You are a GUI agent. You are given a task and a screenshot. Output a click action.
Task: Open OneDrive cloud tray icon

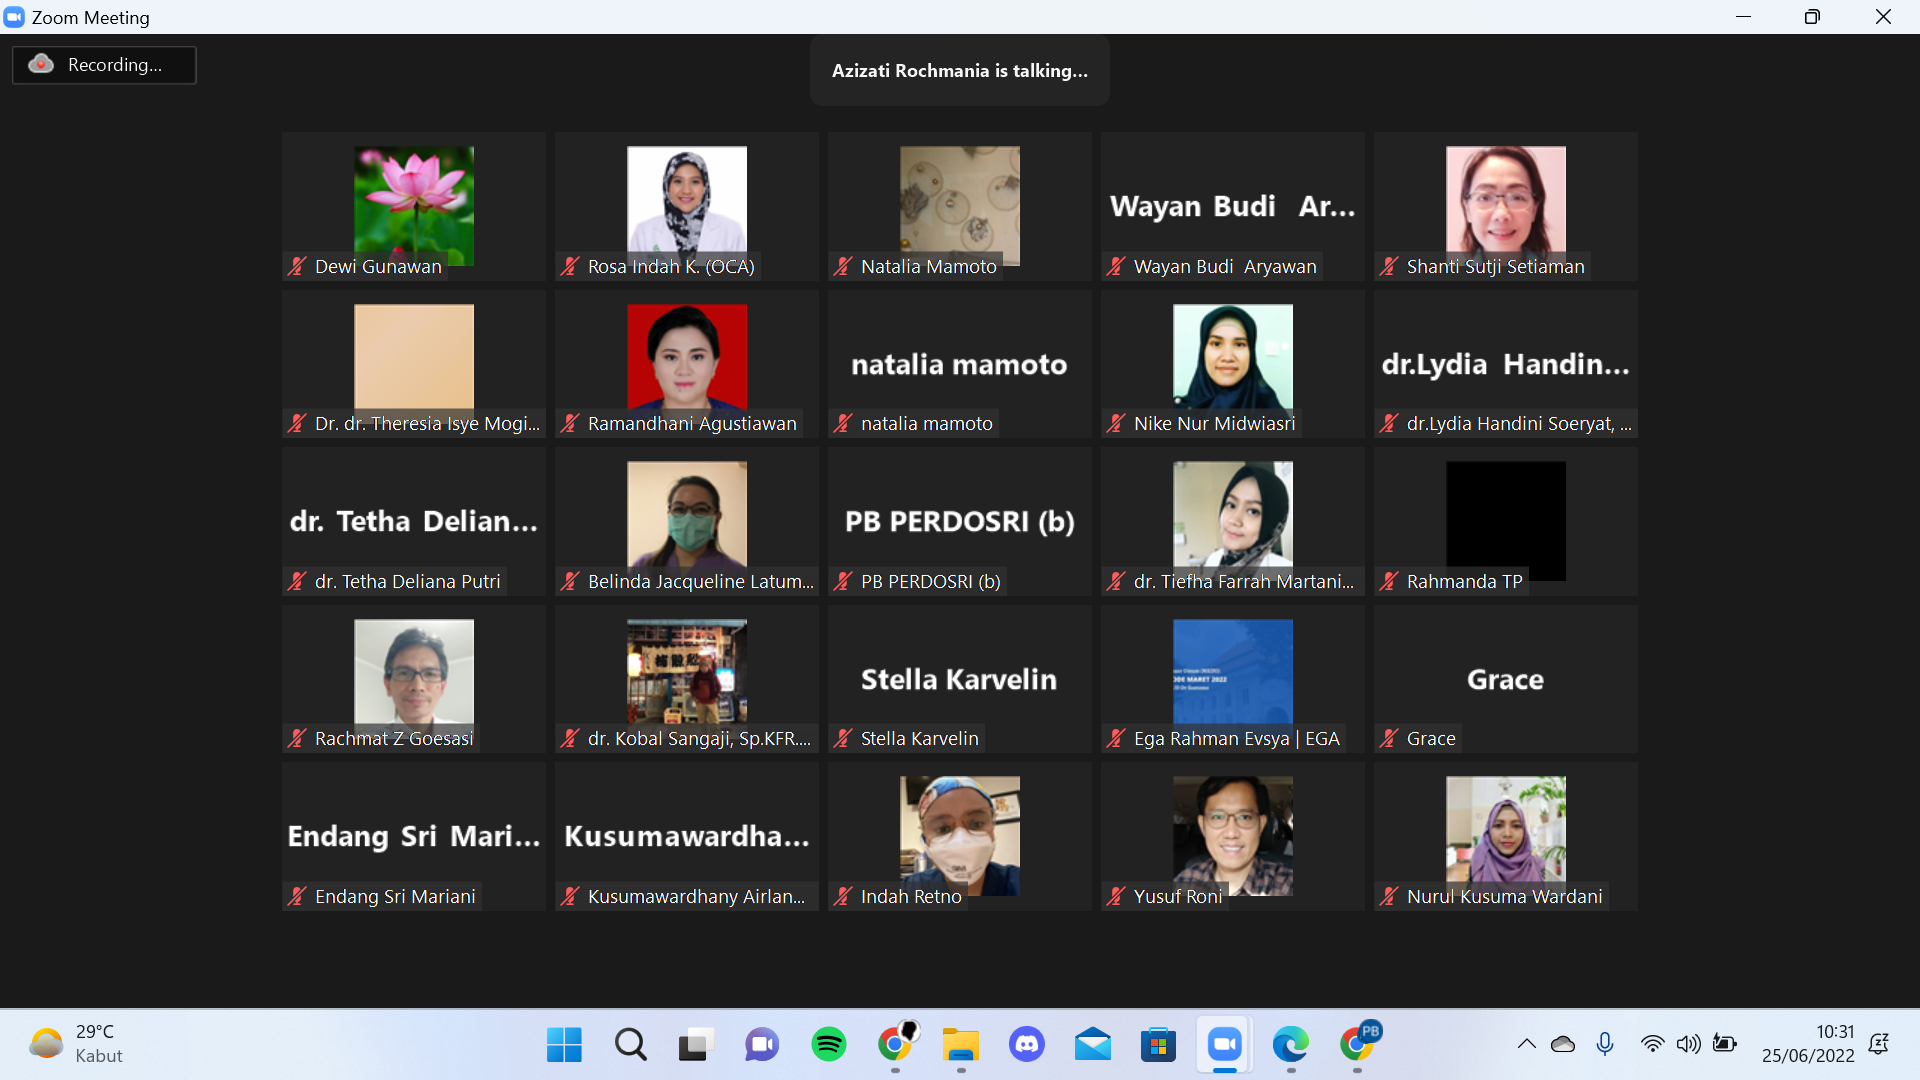click(x=1563, y=1044)
